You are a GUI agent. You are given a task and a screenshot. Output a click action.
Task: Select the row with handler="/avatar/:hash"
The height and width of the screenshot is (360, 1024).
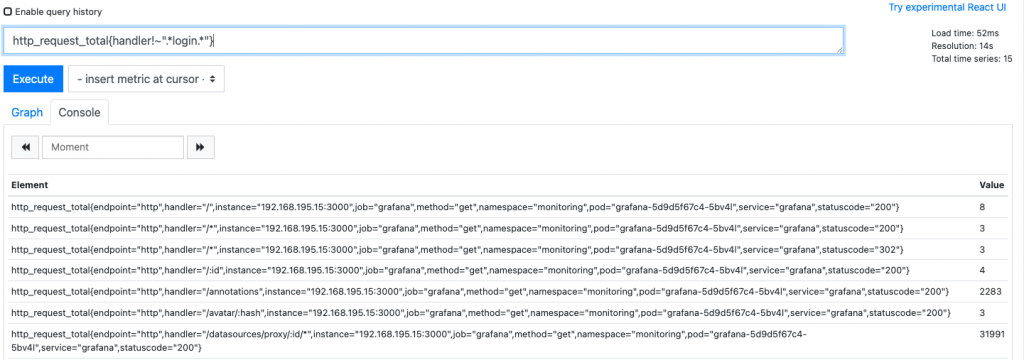[507, 312]
